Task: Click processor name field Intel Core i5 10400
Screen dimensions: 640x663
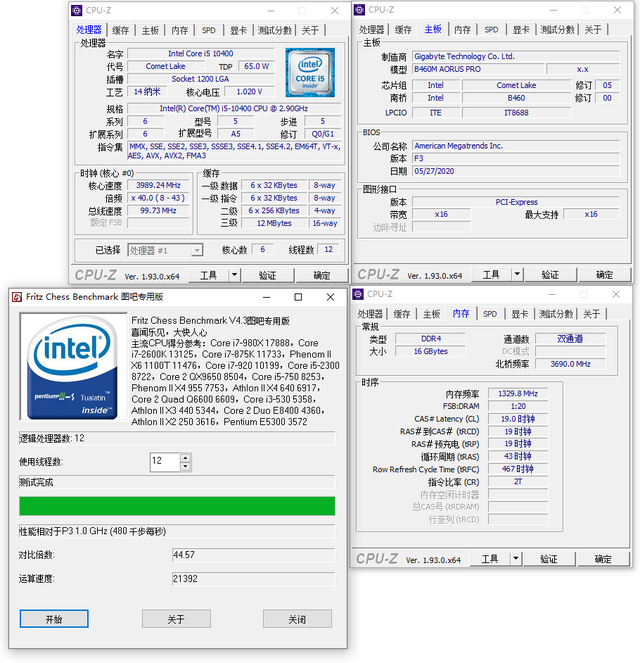Action: click(x=201, y=54)
